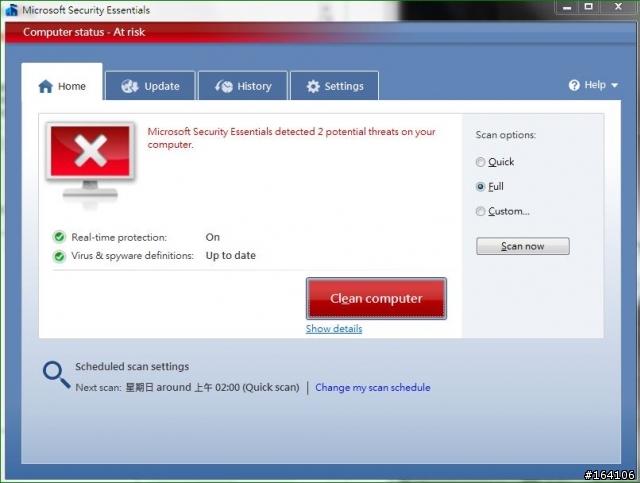640x483 pixels.
Task: Close the Security Essentials window
Action: point(618,7)
